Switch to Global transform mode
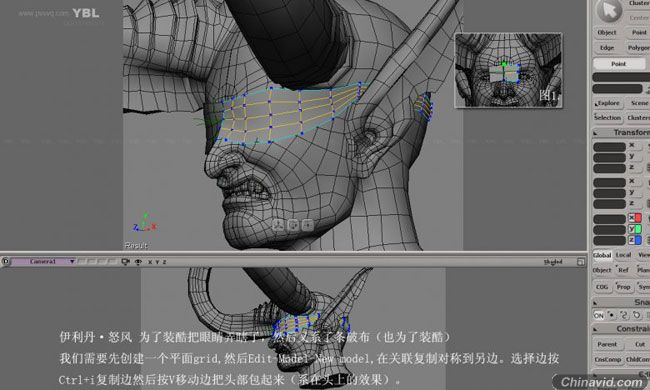Image resolution: width=650 pixels, height=390 pixels. (602, 255)
